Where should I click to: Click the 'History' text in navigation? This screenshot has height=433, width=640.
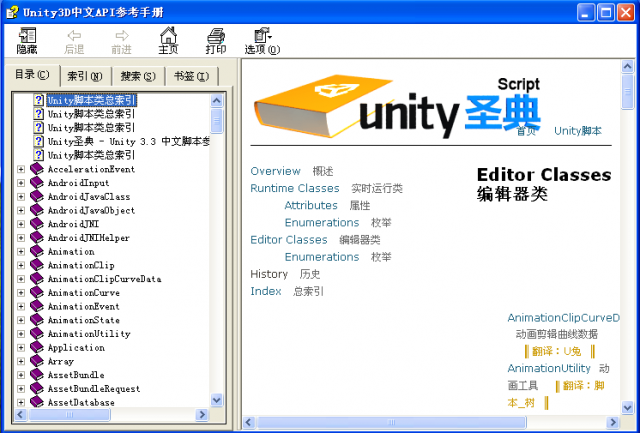point(269,274)
